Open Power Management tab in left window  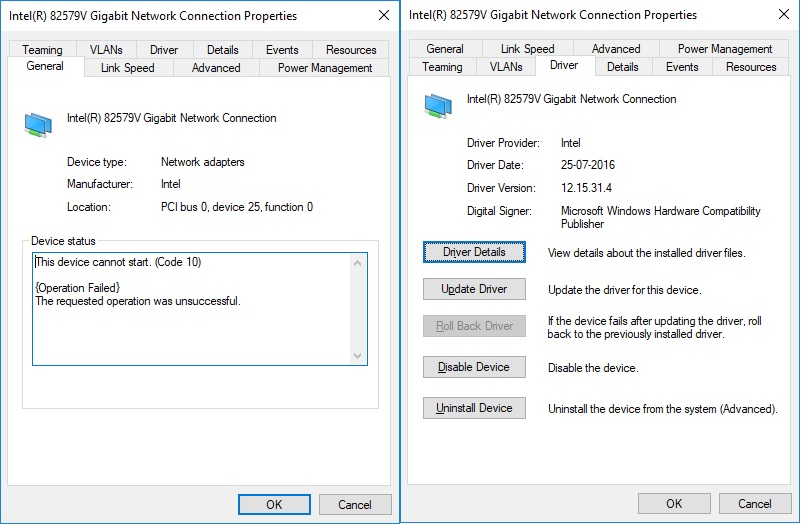click(325, 67)
